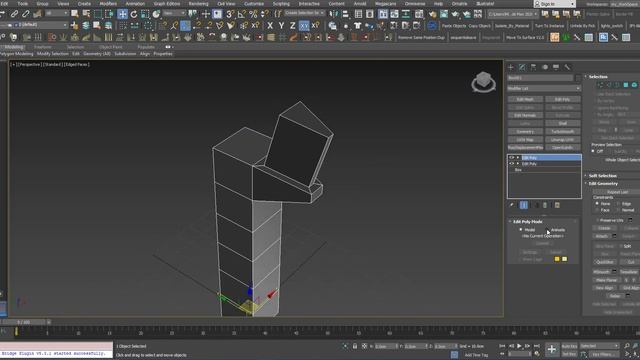Select the Model radio button
Screen dimensions: 640x360
[521, 230]
